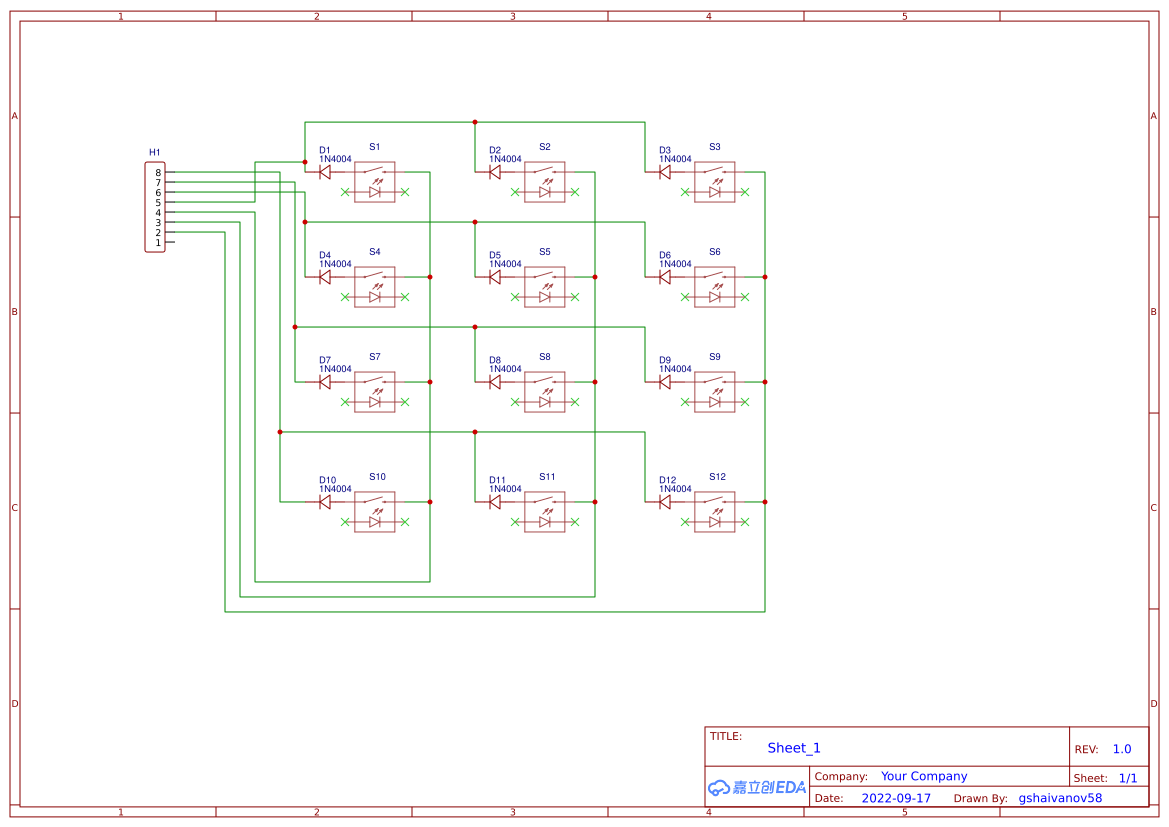Click the JLC EDA logo in title block
The width and height of the screenshot is (1169, 827).
756,787
